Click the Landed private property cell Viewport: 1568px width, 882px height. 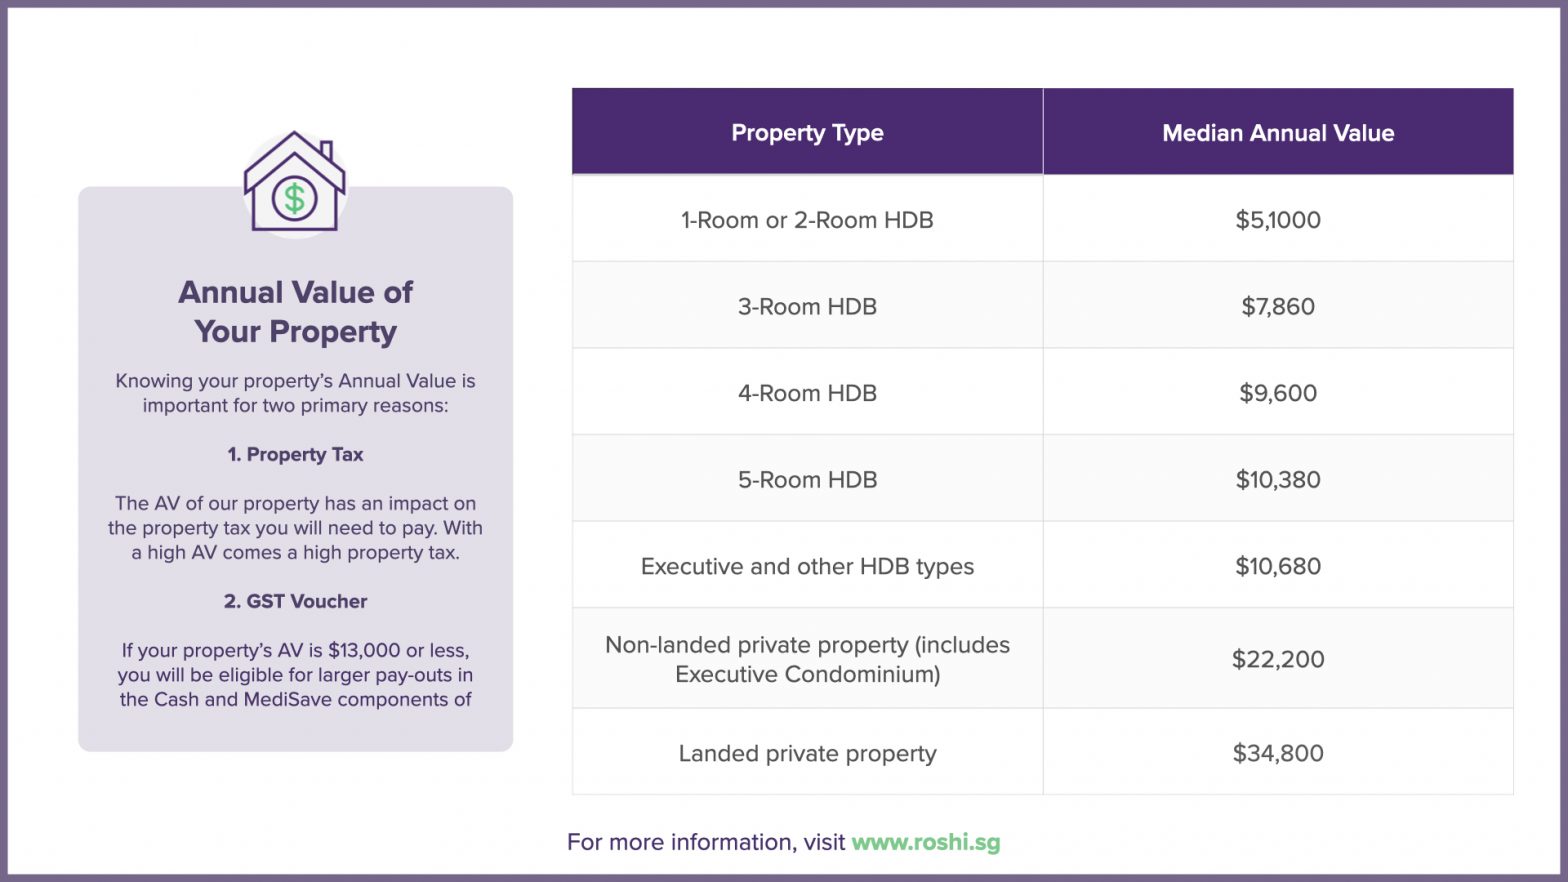(807, 753)
